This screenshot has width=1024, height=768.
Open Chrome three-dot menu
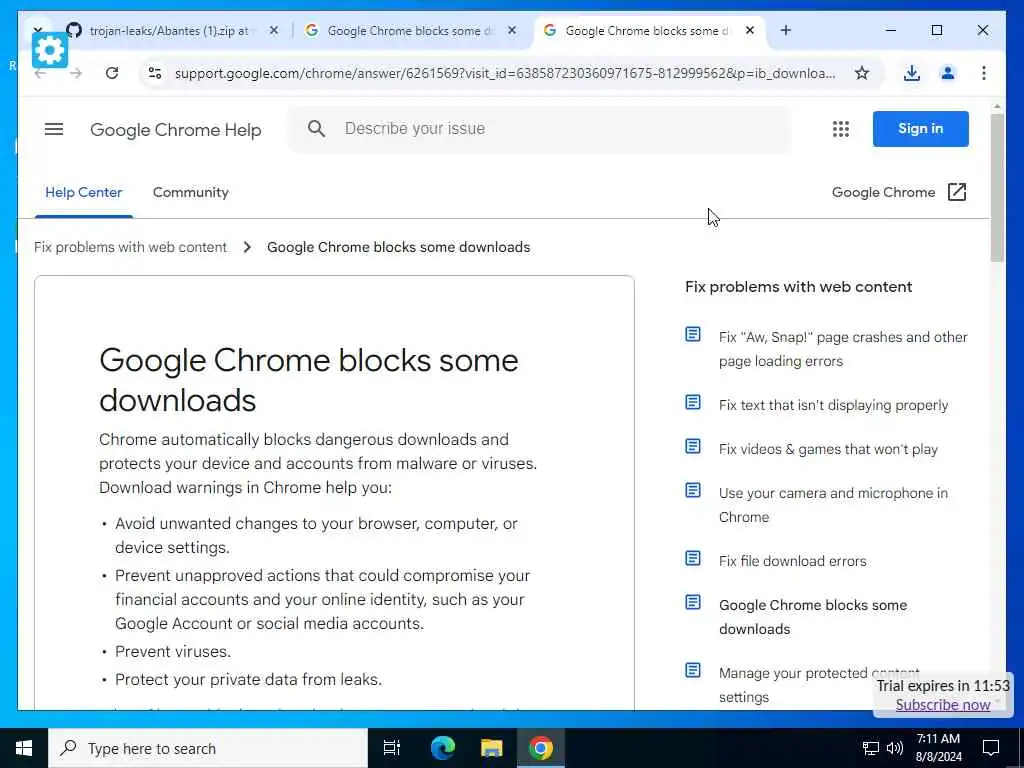(x=984, y=72)
